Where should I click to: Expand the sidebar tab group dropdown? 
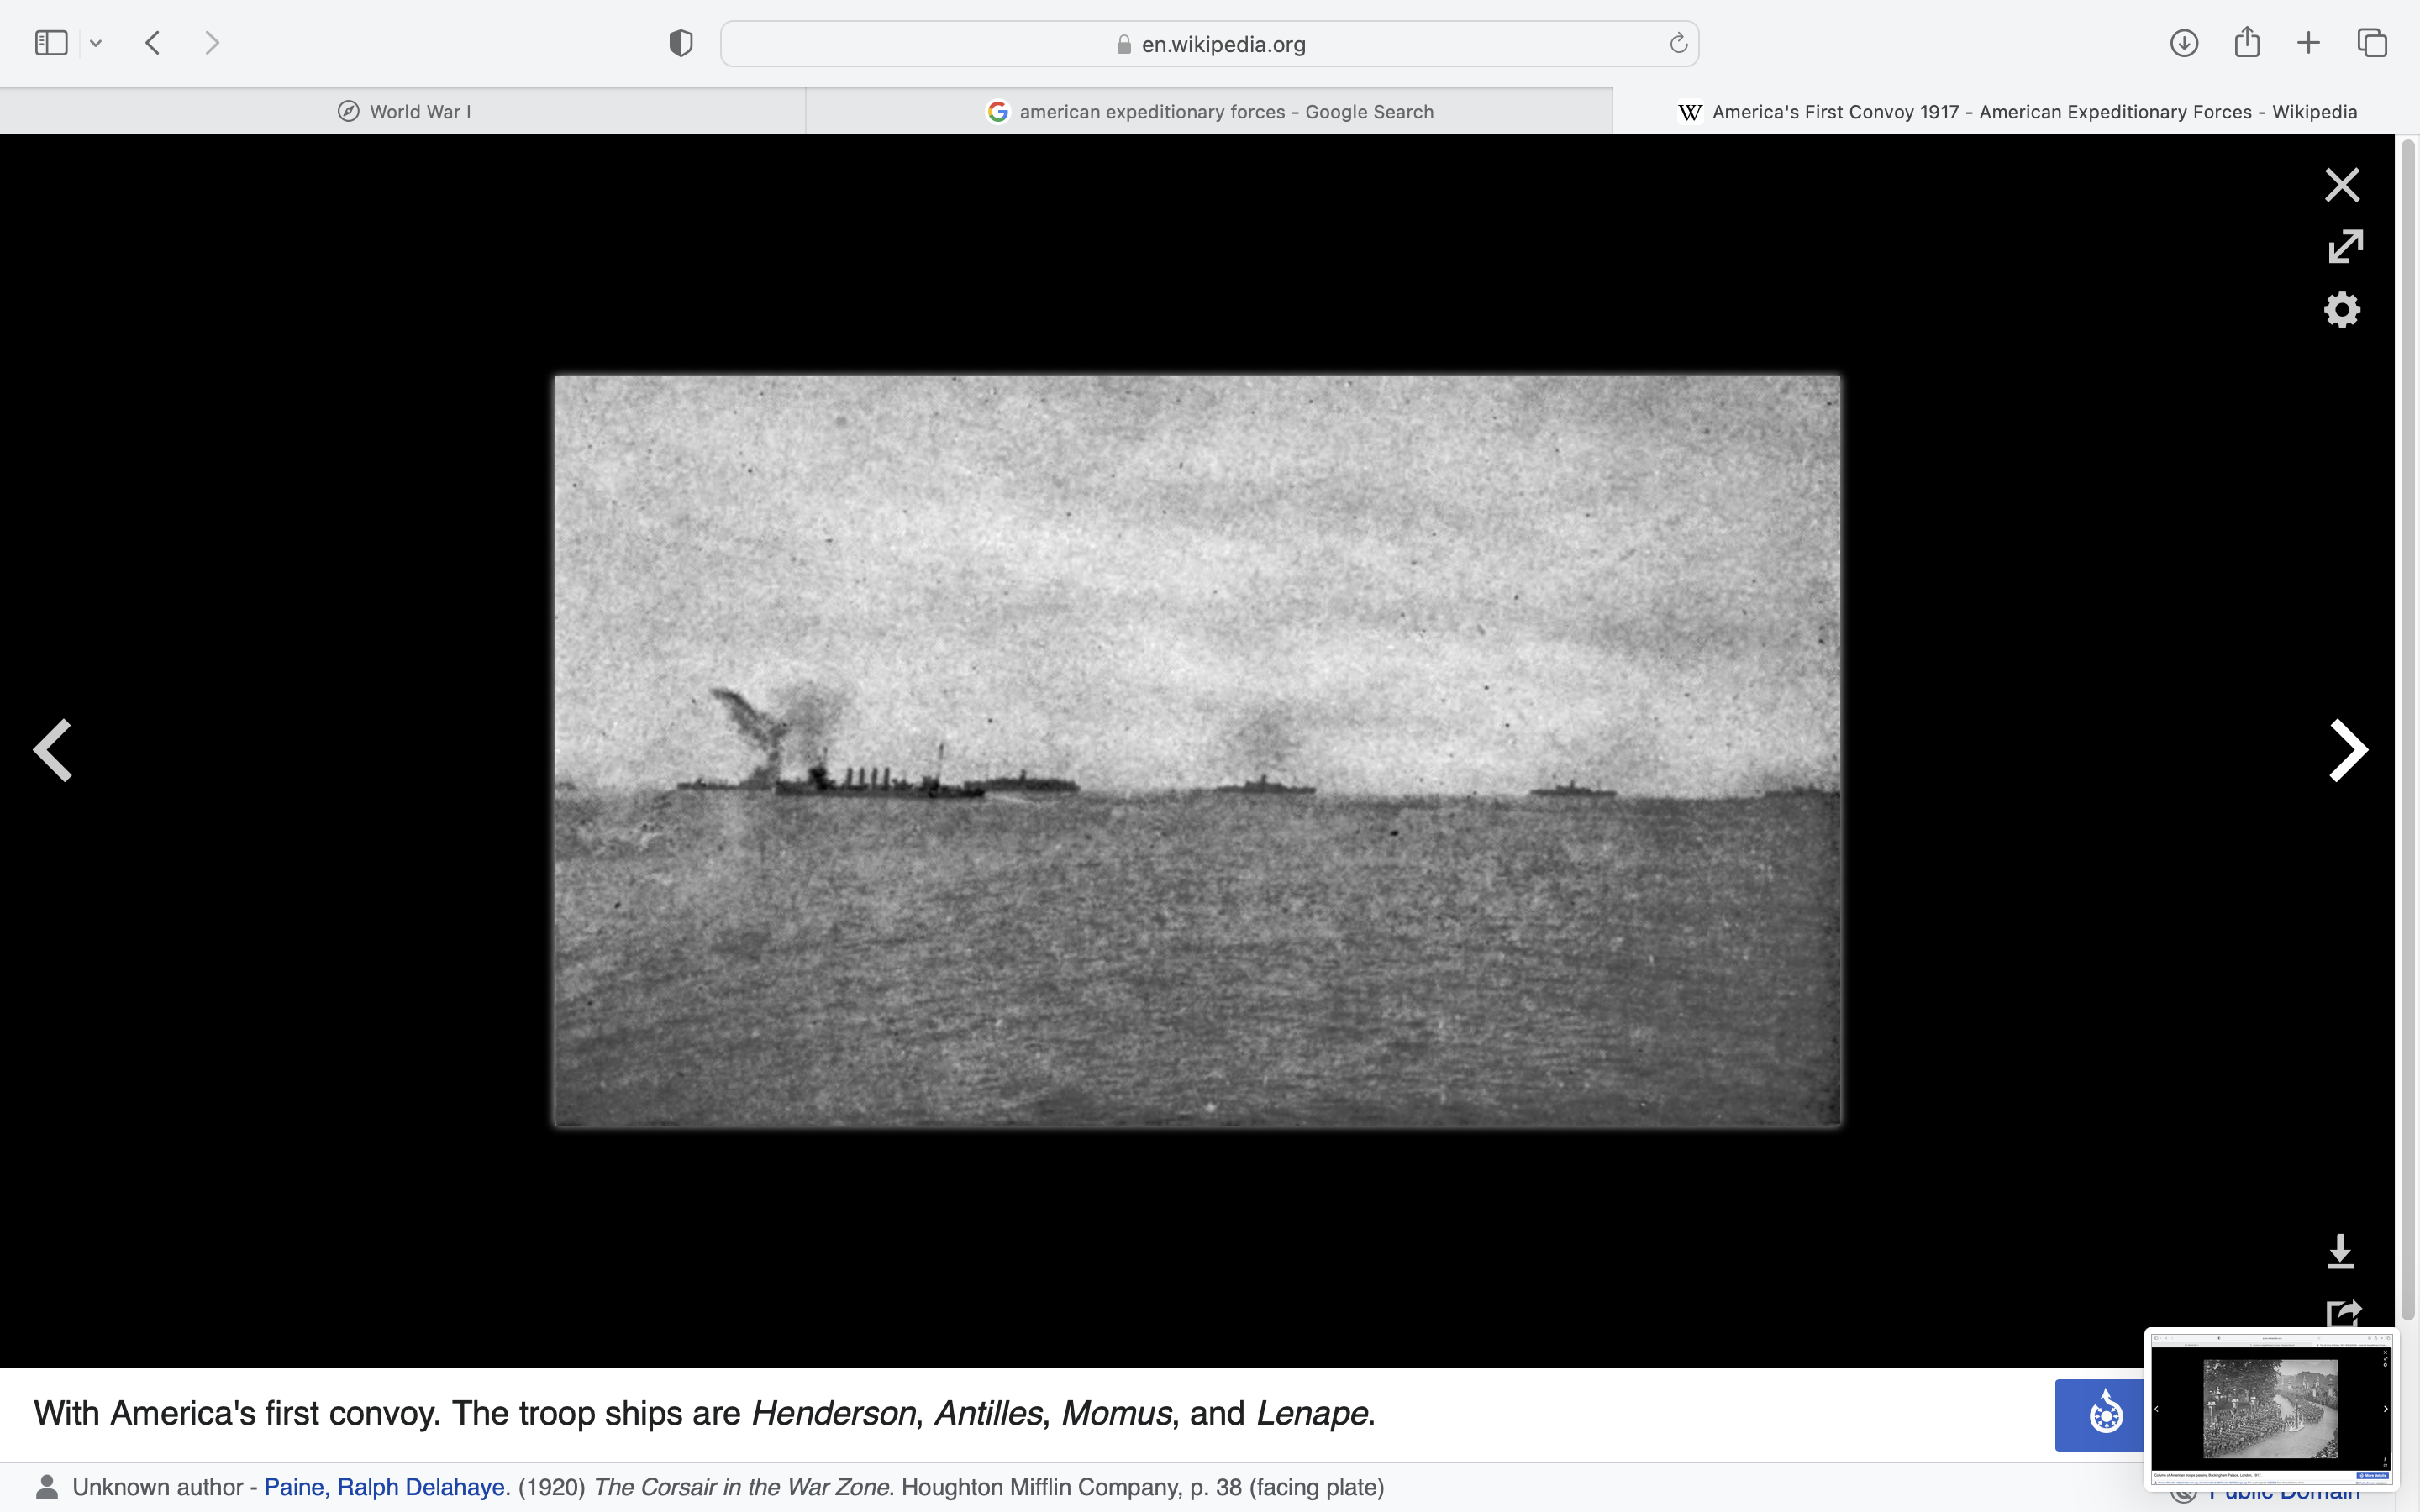(96, 43)
